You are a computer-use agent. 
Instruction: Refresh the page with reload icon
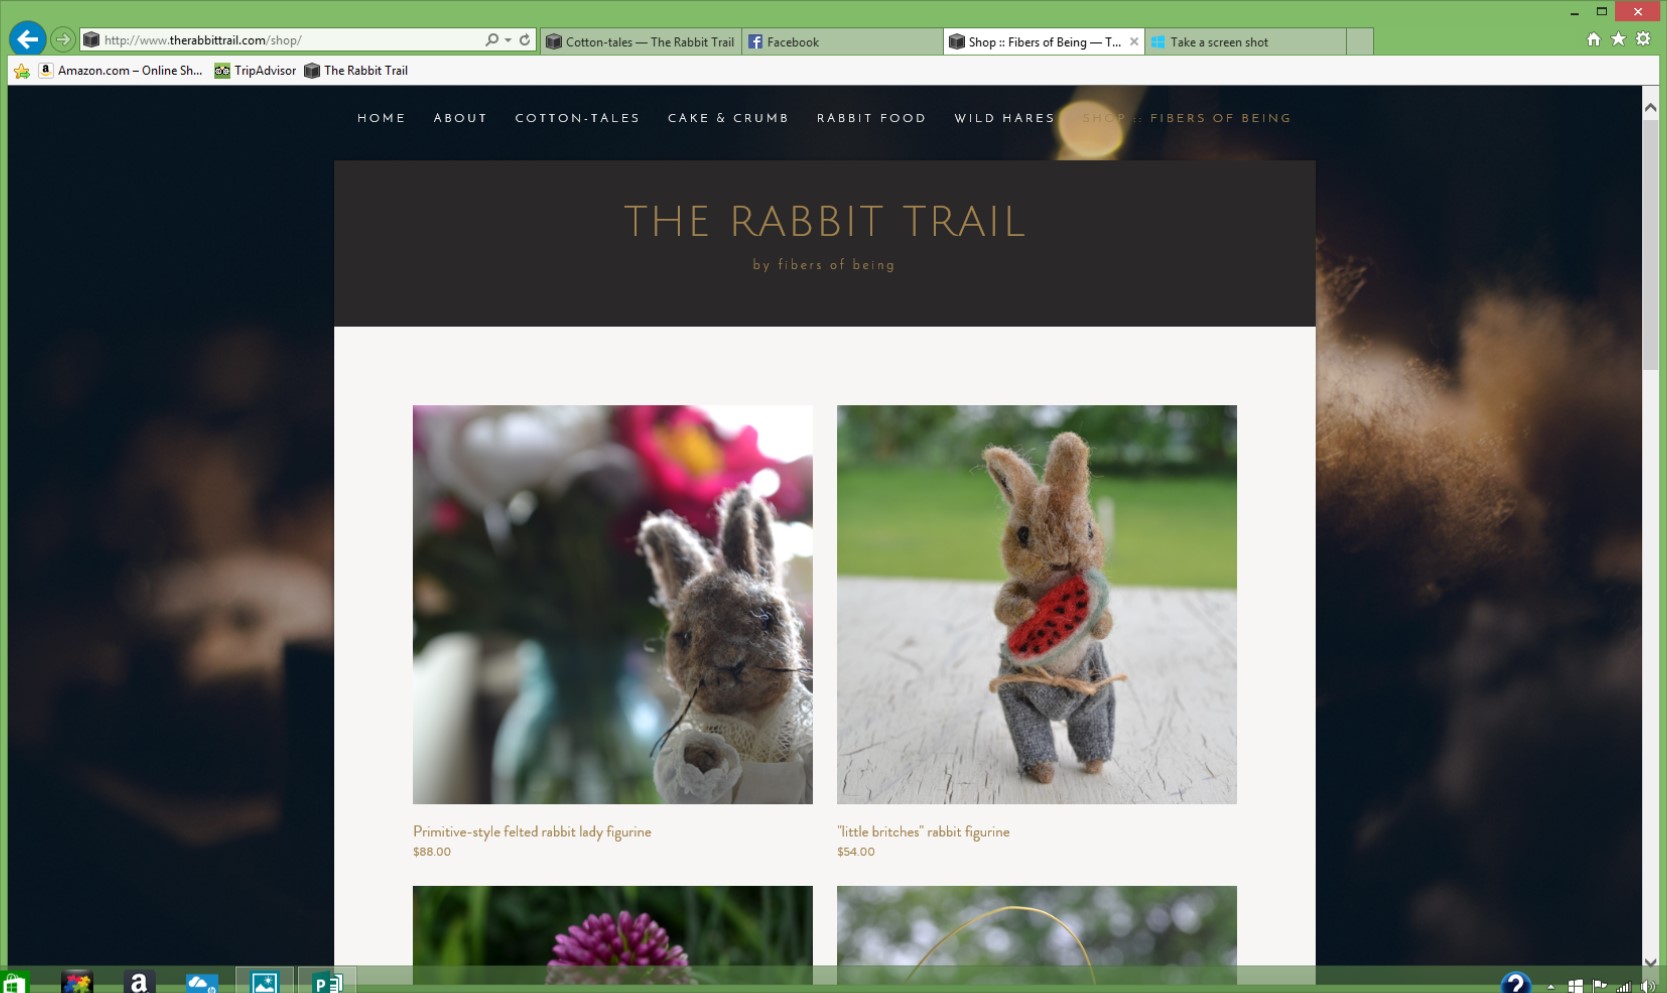(524, 40)
